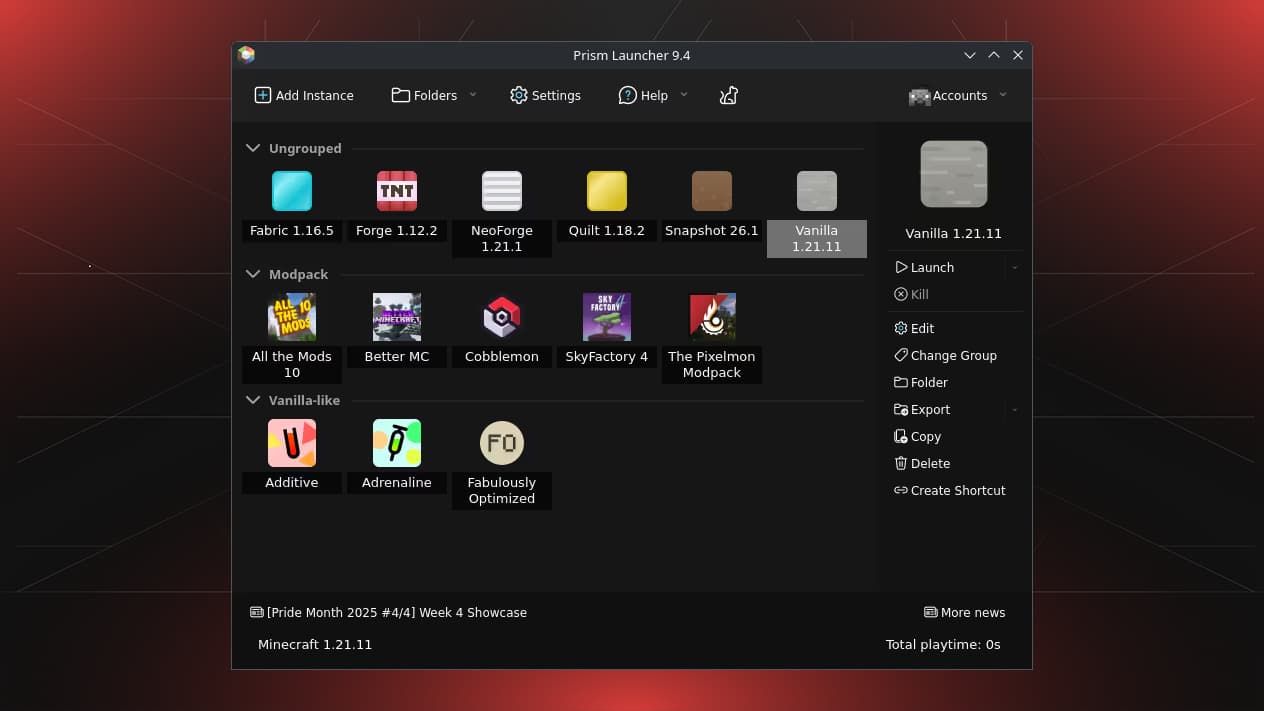Image resolution: width=1264 pixels, height=711 pixels.
Task: Select the NeoForge 1.21.1 iron block icon
Action: [x=502, y=191]
